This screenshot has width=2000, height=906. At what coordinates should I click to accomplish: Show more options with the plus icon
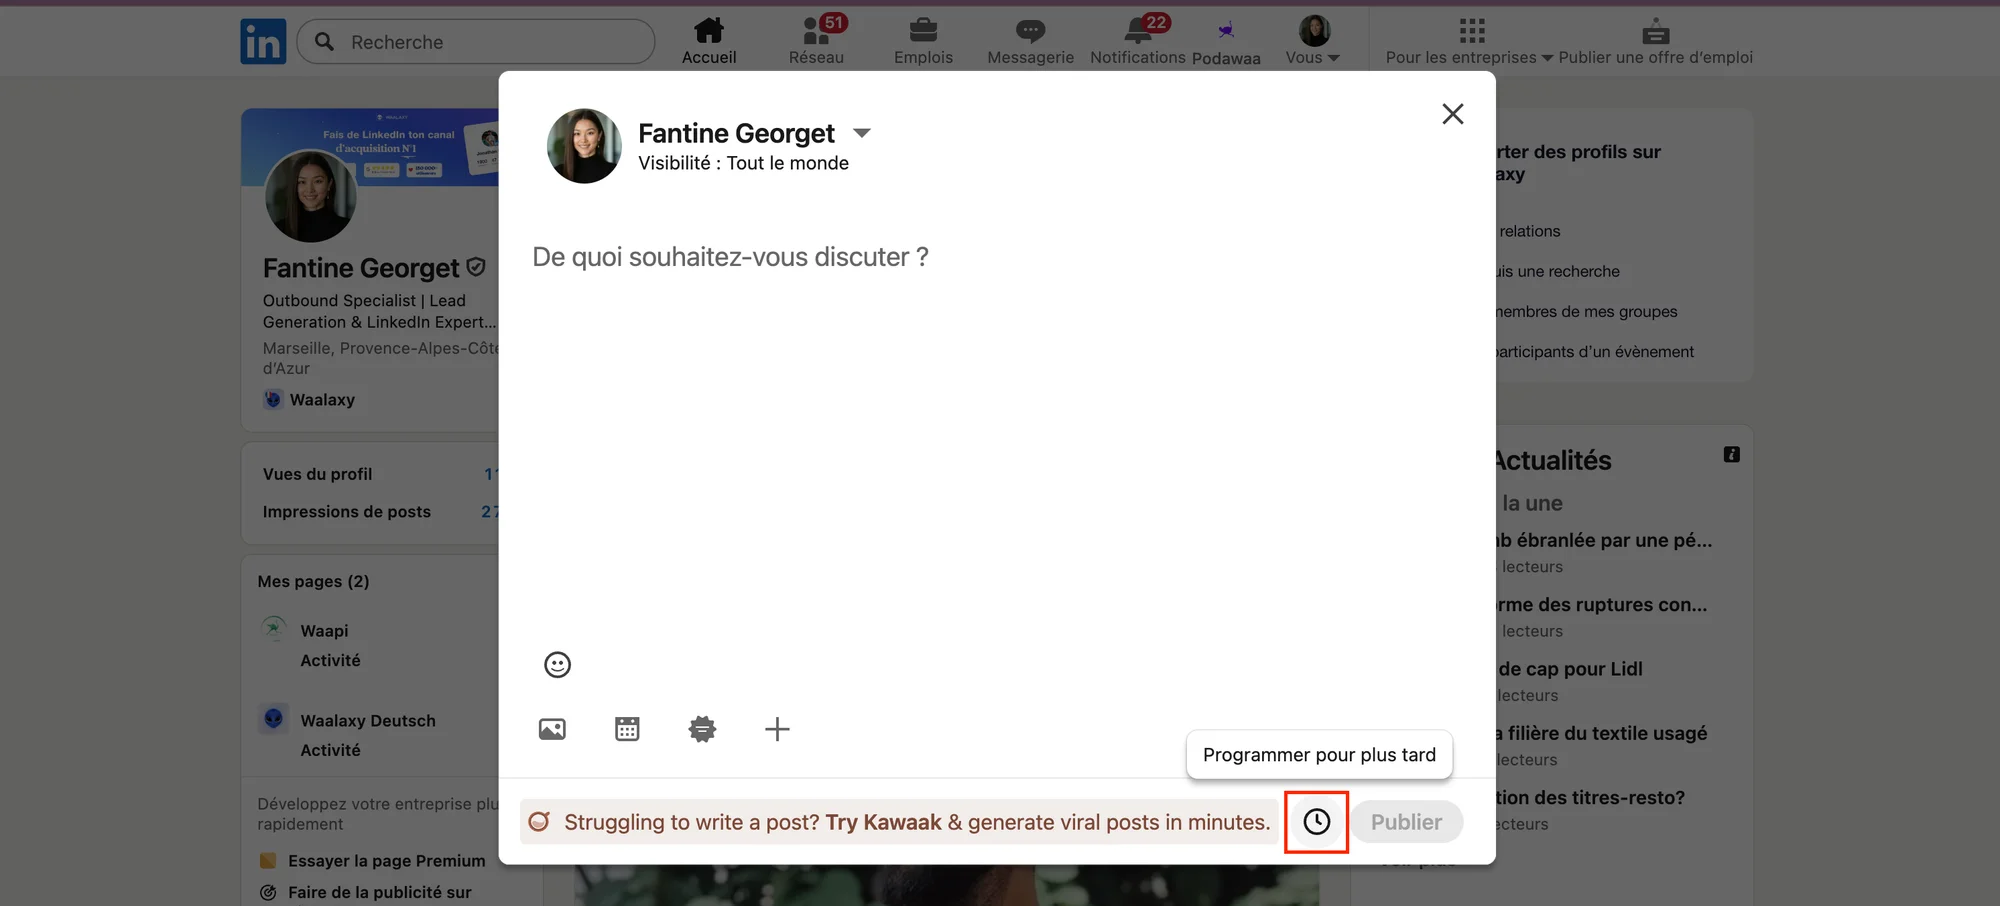[777, 729]
